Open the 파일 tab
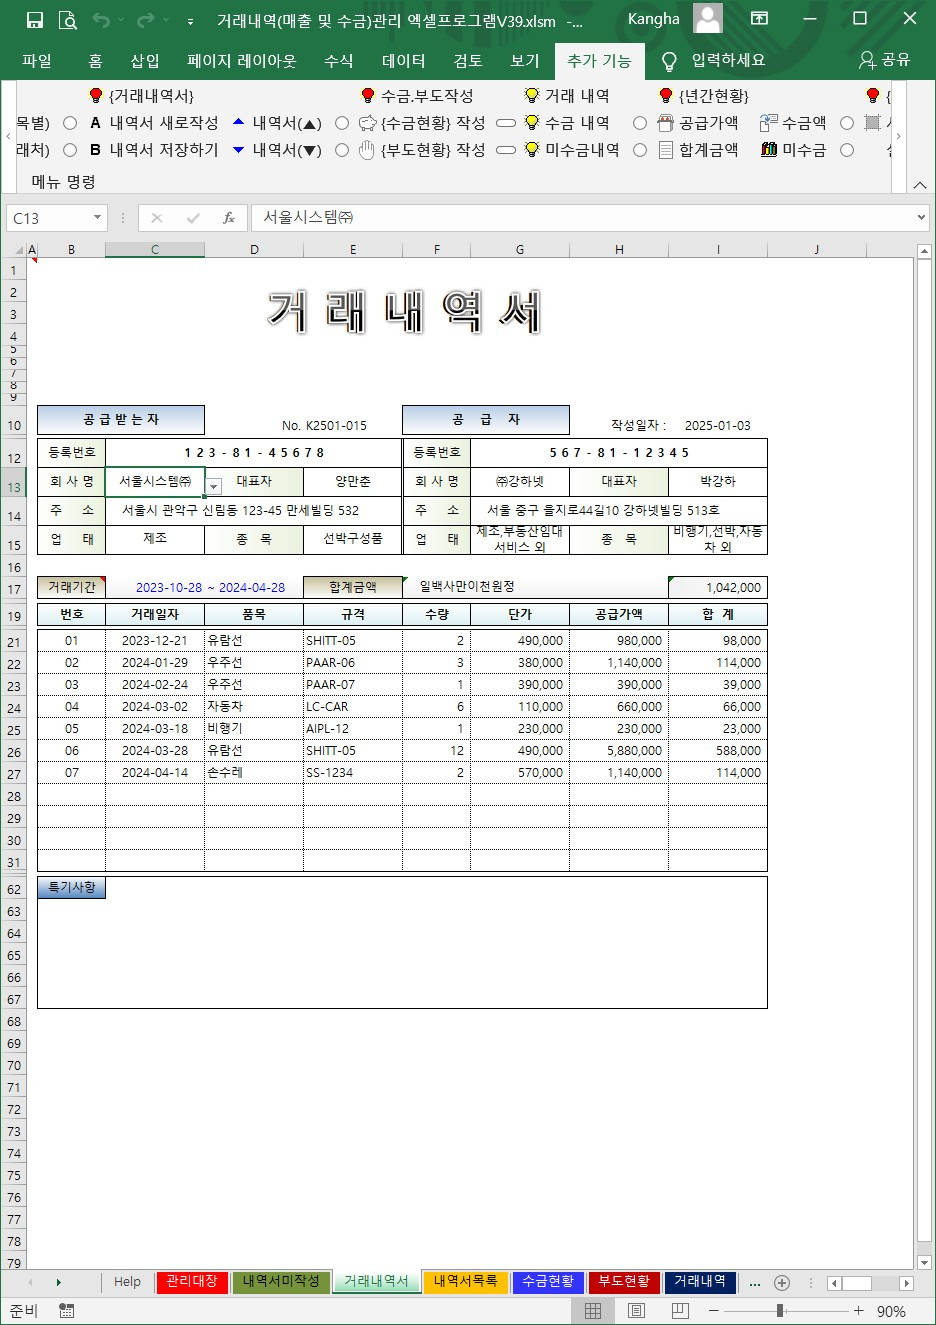Screen dimensions: 936x1325 coord(37,60)
